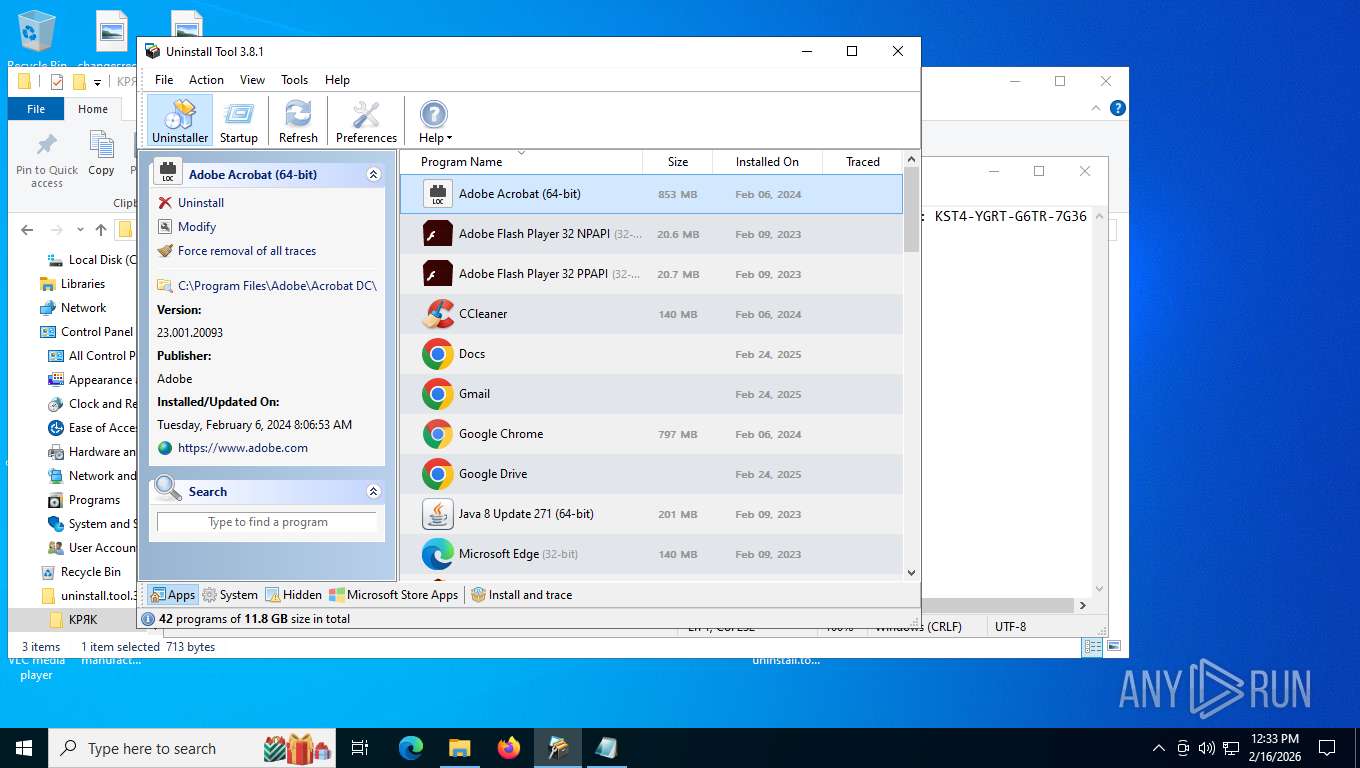Open the Action menu
This screenshot has height=768, width=1360.
pos(206,80)
